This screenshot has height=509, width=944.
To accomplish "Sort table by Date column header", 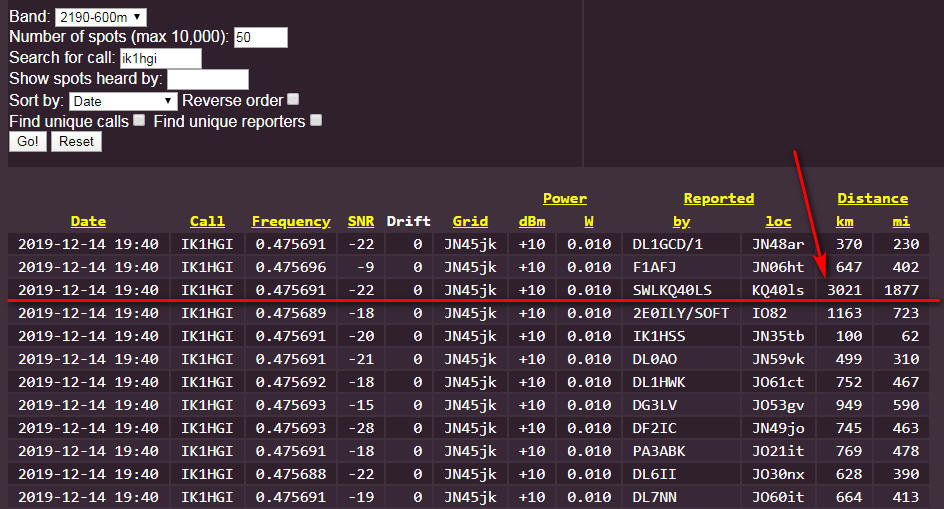I will pyautogui.click(x=88, y=222).
